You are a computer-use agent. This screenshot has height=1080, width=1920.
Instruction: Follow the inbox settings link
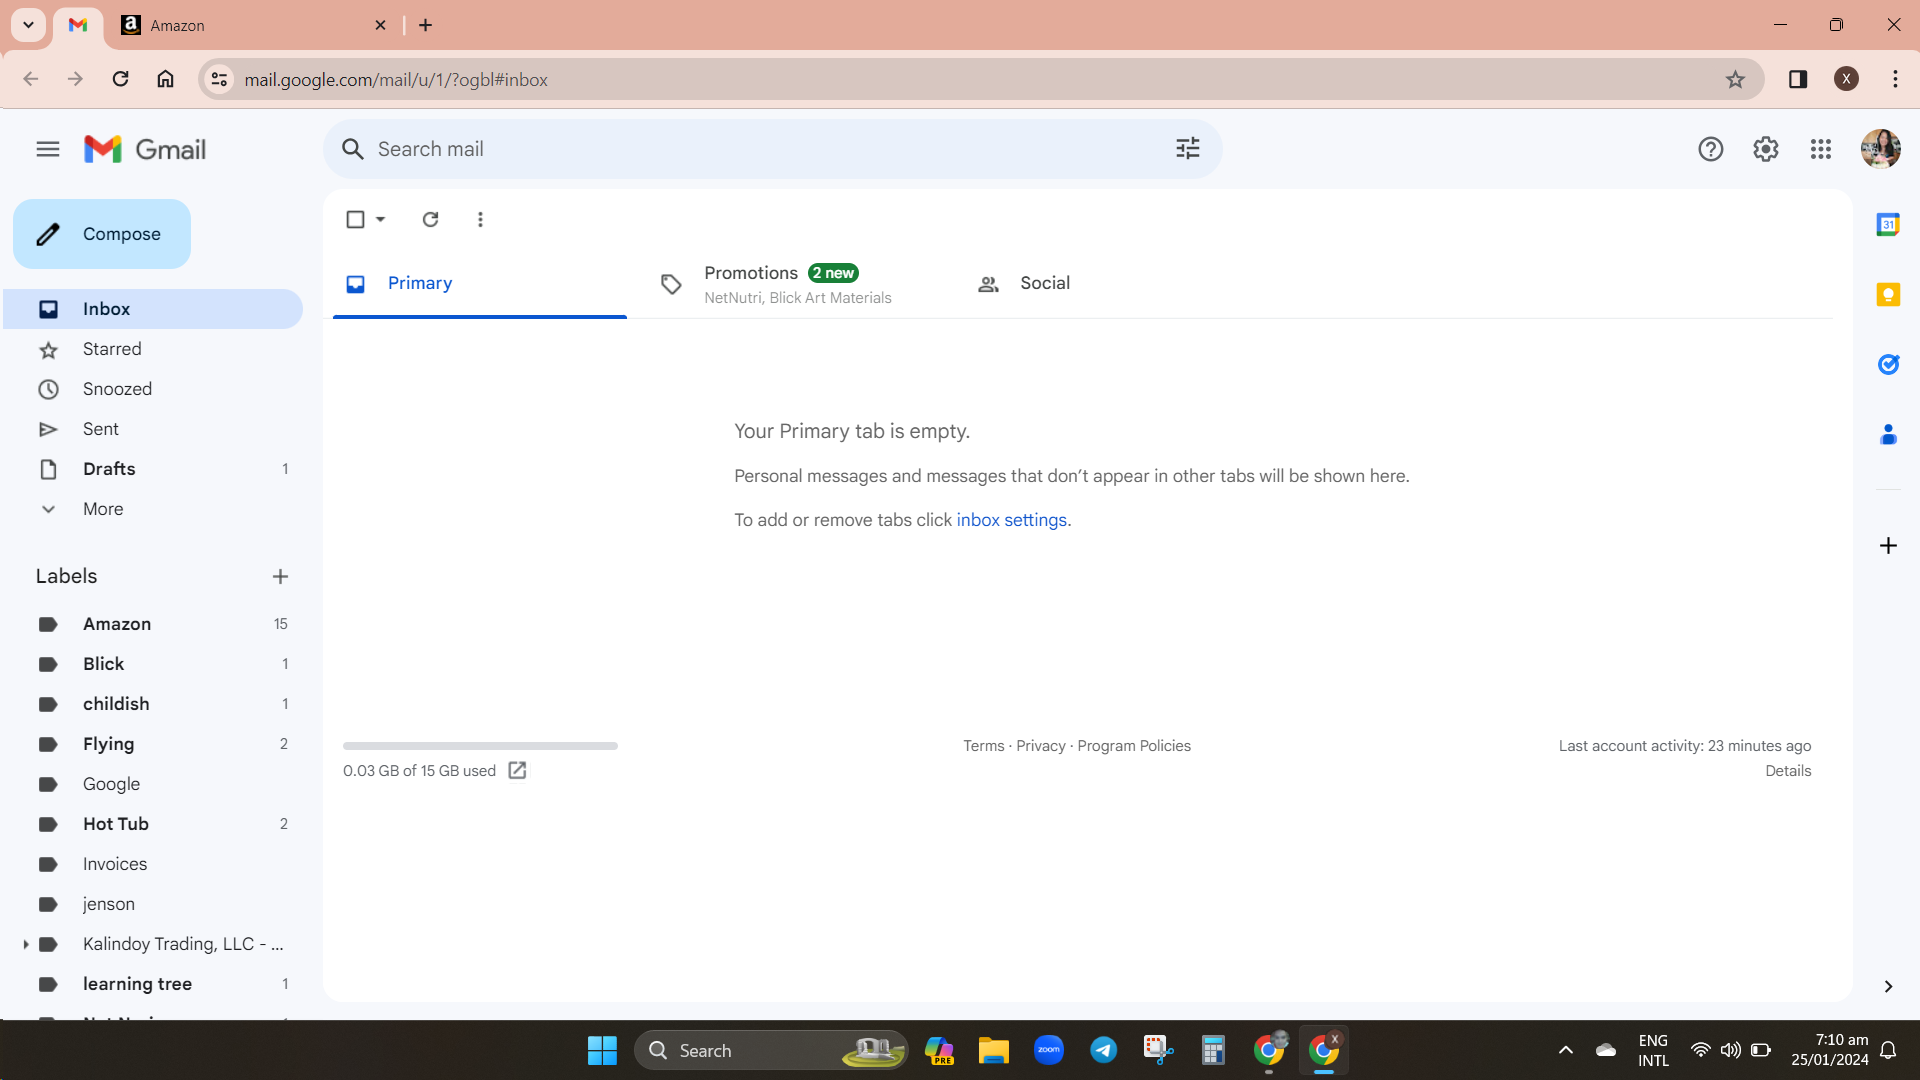1011,520
